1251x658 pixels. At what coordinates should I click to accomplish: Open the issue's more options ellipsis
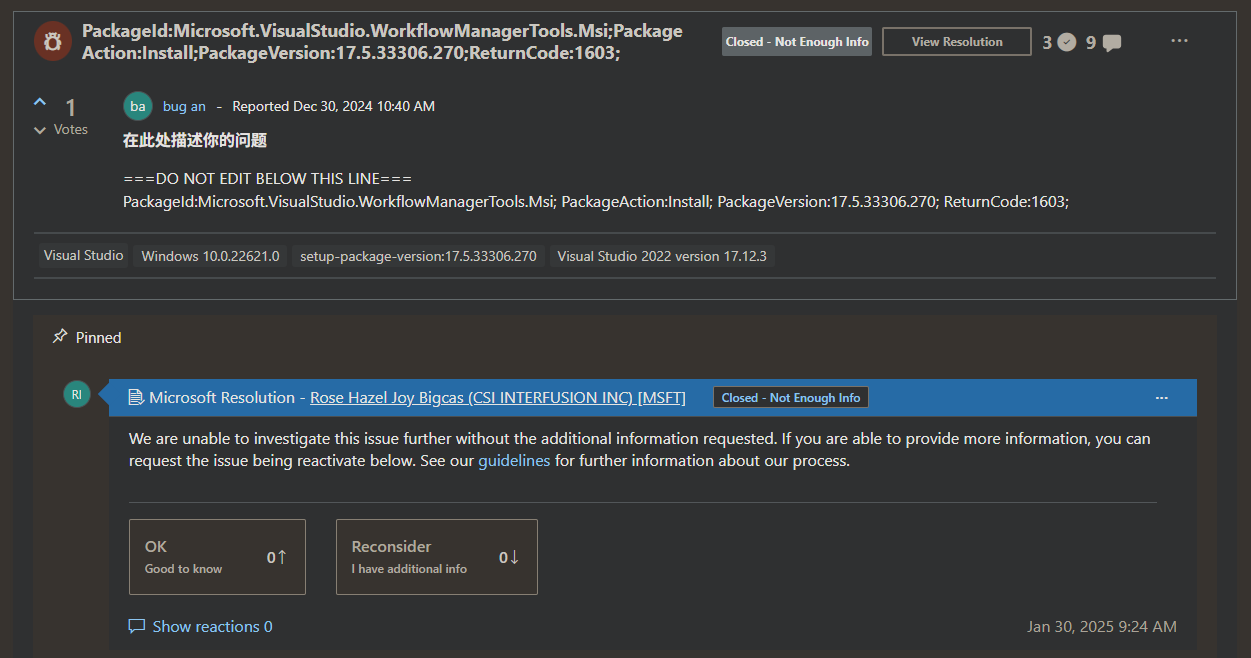1179,41
